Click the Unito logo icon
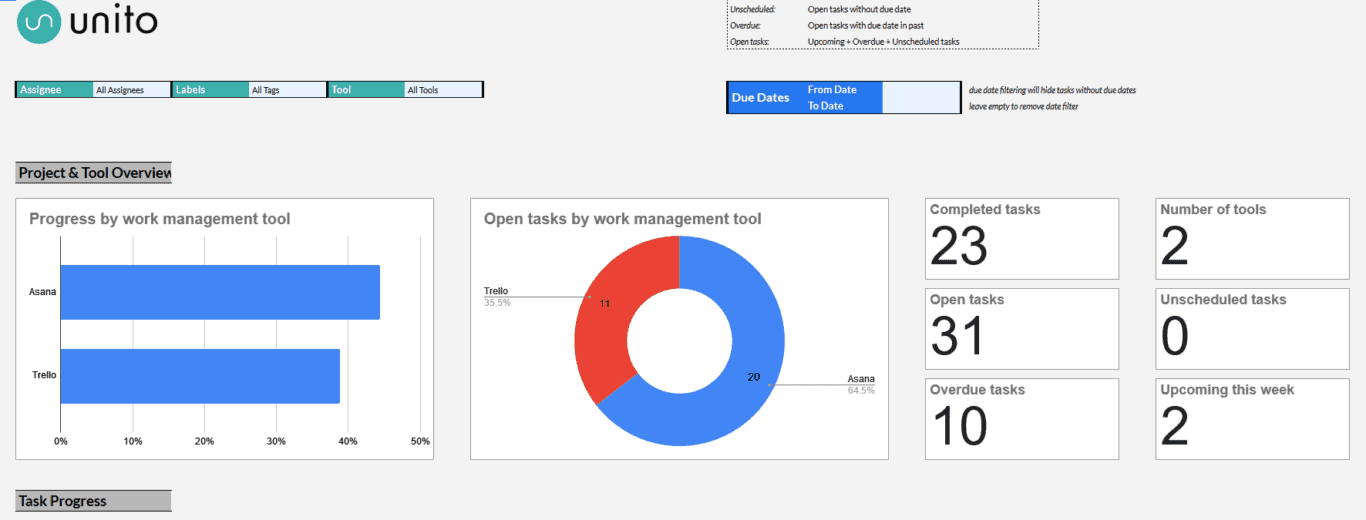This screenshot has height=520, width=1366. click(x=39, y=22)
